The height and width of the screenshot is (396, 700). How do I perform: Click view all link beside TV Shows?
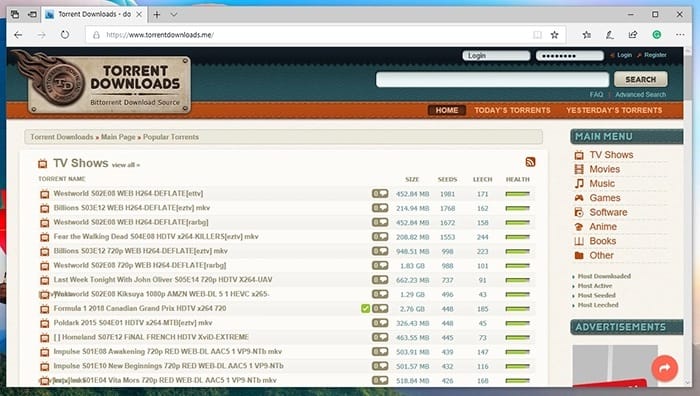pos(125,165)
